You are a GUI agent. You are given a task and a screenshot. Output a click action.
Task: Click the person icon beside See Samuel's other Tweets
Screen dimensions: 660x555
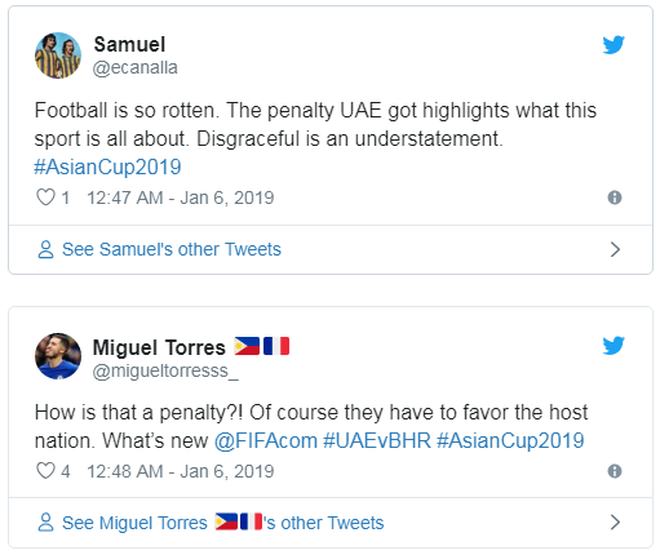(x=45, y=250)
